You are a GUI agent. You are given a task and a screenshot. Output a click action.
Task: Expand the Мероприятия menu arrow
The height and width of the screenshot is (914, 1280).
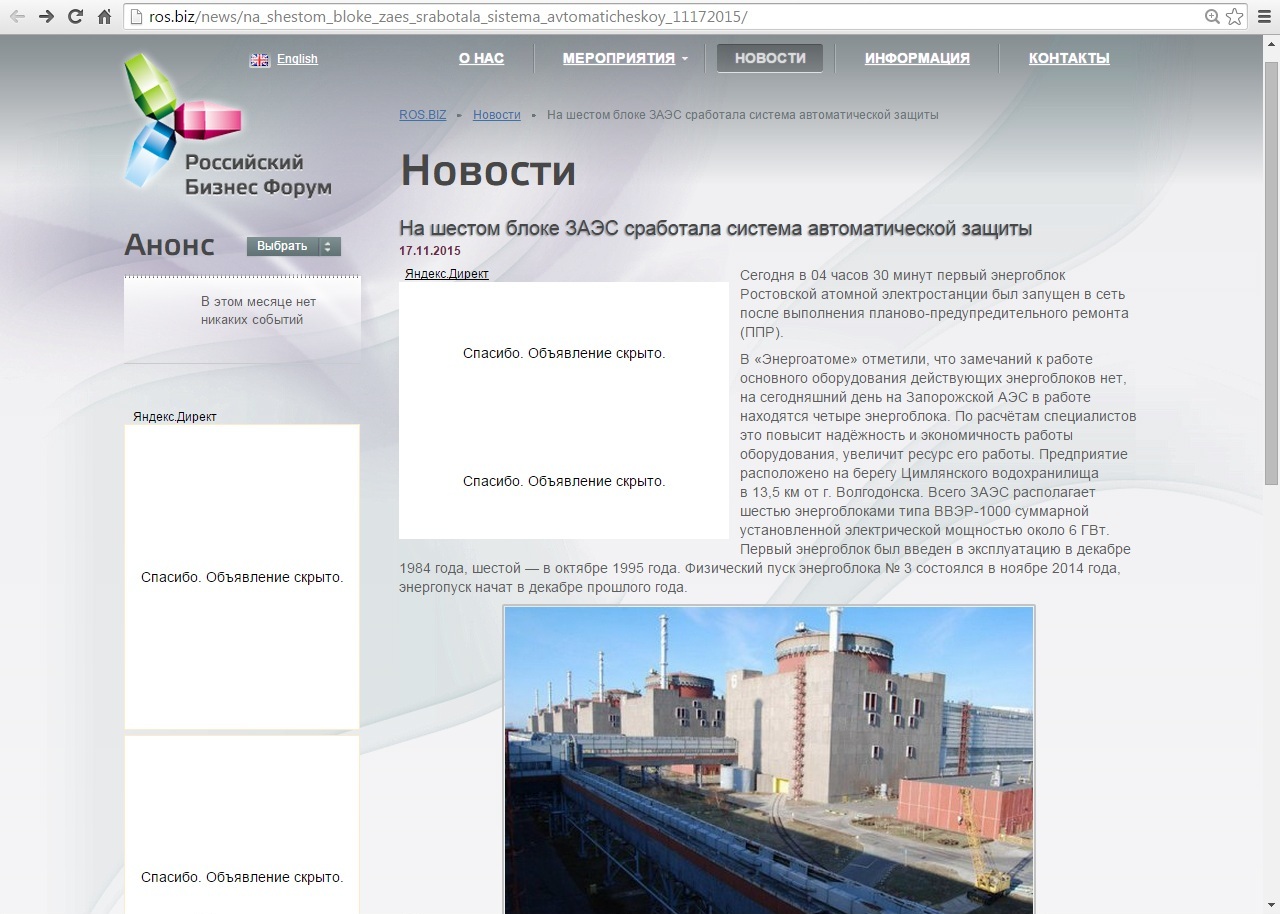tap(685, 60)
